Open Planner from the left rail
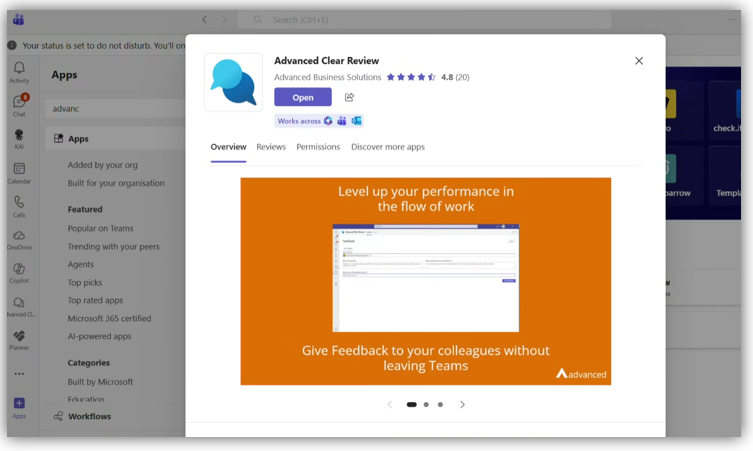Screen dimensions: 753x451 tap(19, 340)
